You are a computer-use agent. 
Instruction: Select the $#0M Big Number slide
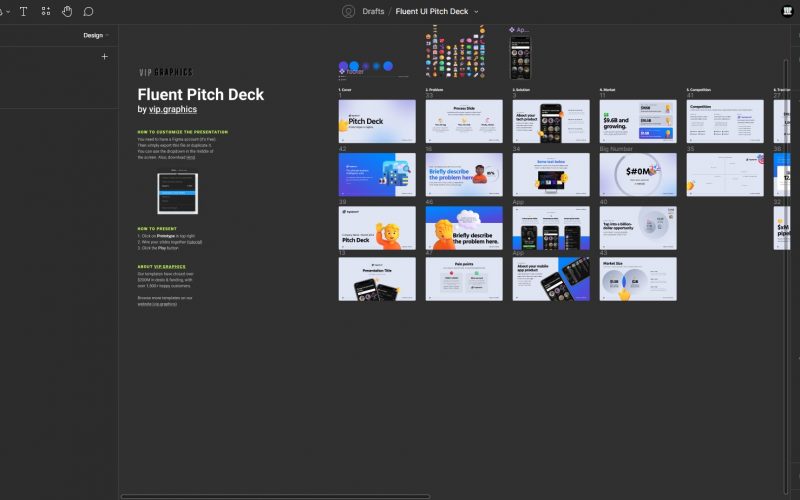coord(638,174)
